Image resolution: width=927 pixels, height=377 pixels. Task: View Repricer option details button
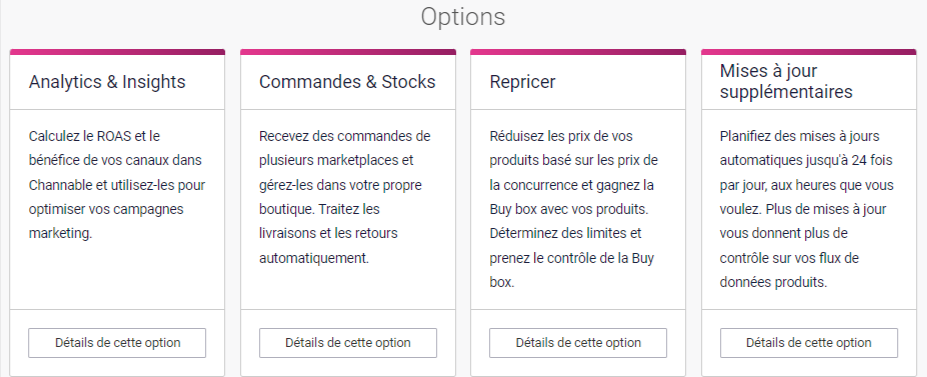(578, 343)
